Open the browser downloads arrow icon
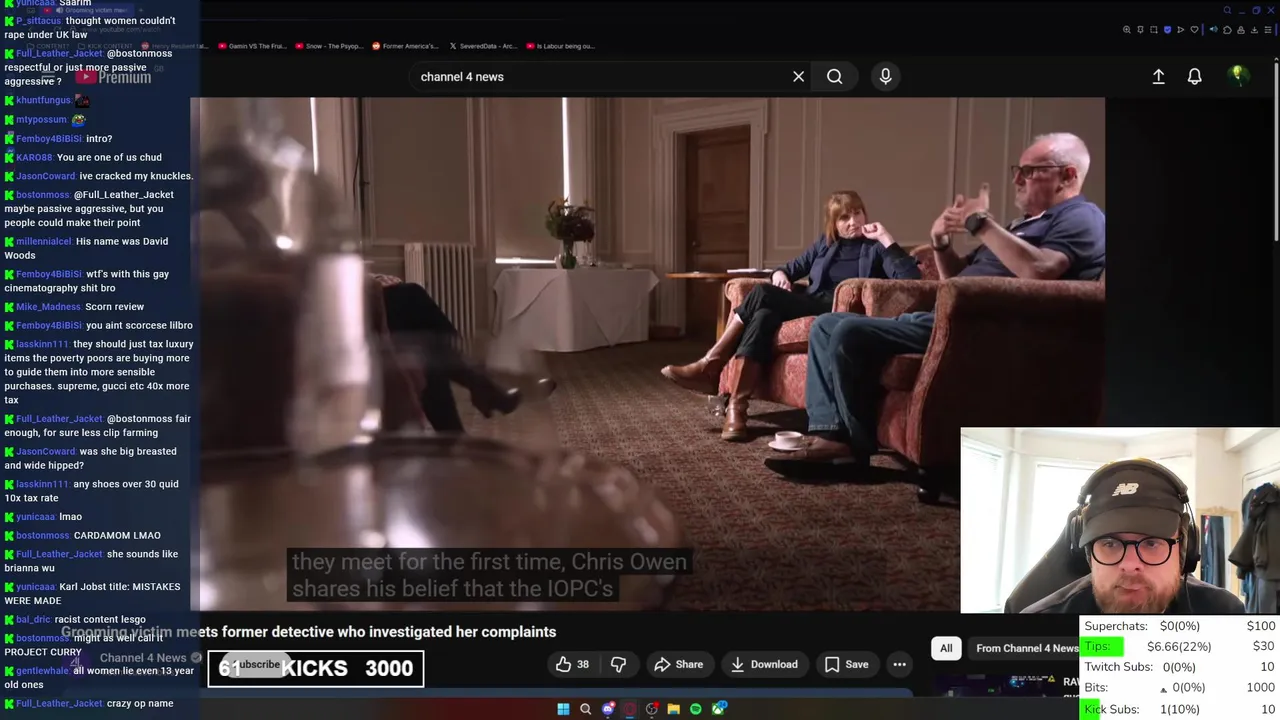This screenshot has width=1280, height=720. click(1254, 30)
